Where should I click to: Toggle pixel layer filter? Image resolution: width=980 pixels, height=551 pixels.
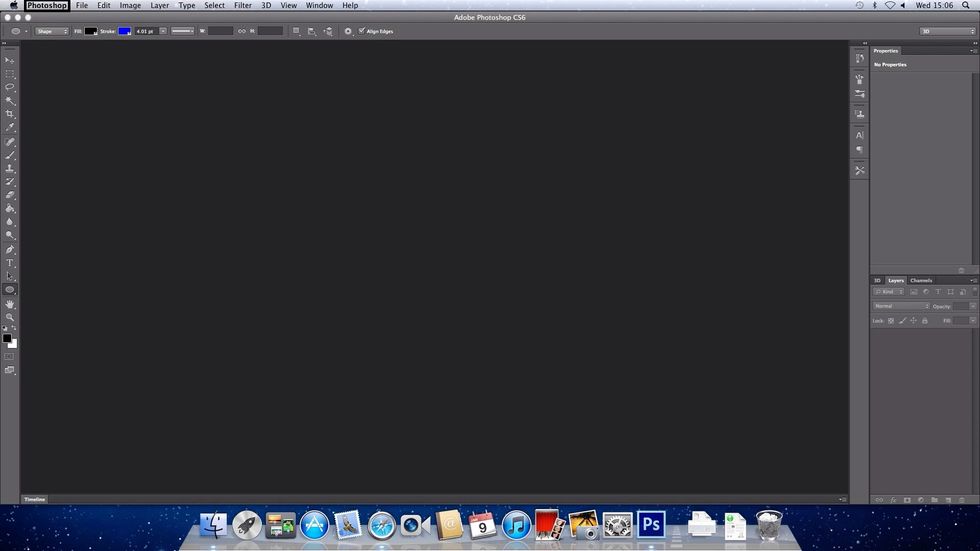click(x=914, y=292)
